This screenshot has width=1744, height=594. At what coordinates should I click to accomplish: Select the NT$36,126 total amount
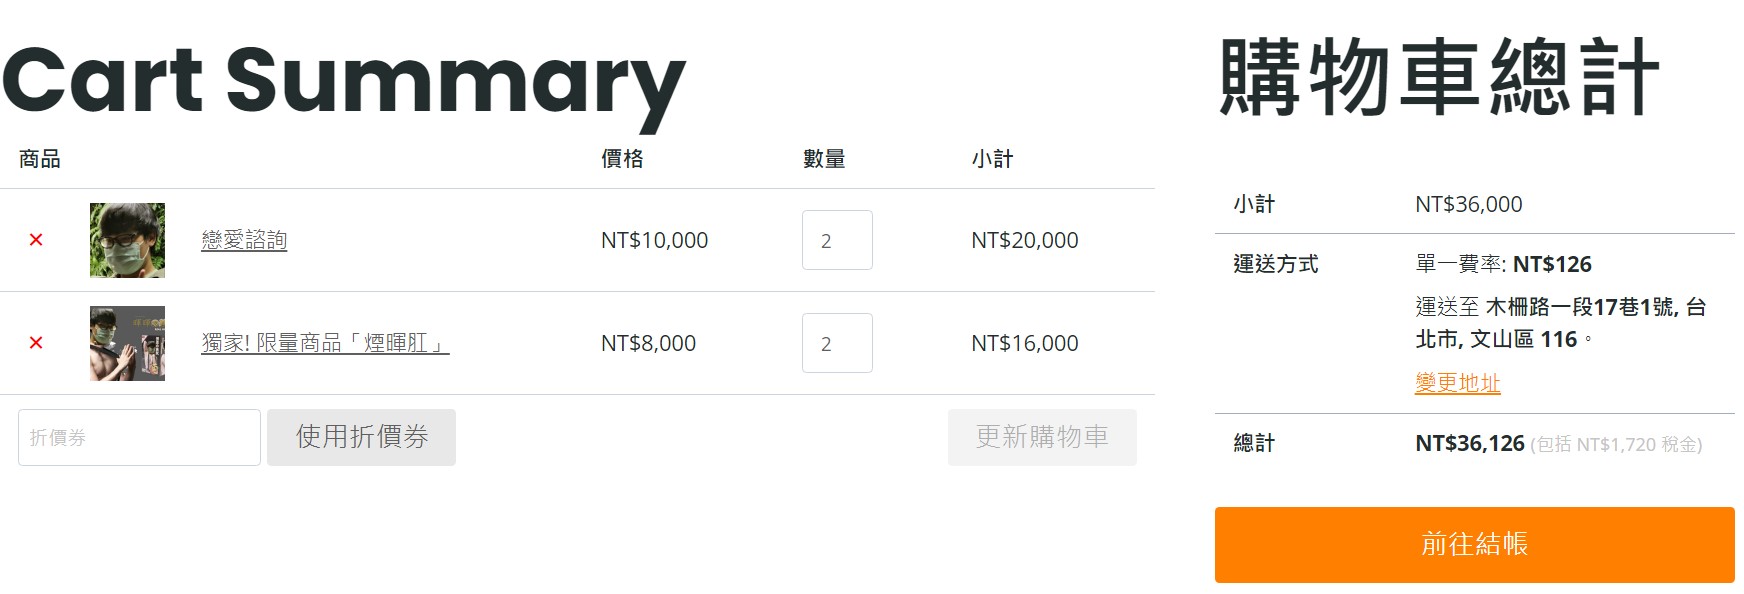(x=1469, y=443)
